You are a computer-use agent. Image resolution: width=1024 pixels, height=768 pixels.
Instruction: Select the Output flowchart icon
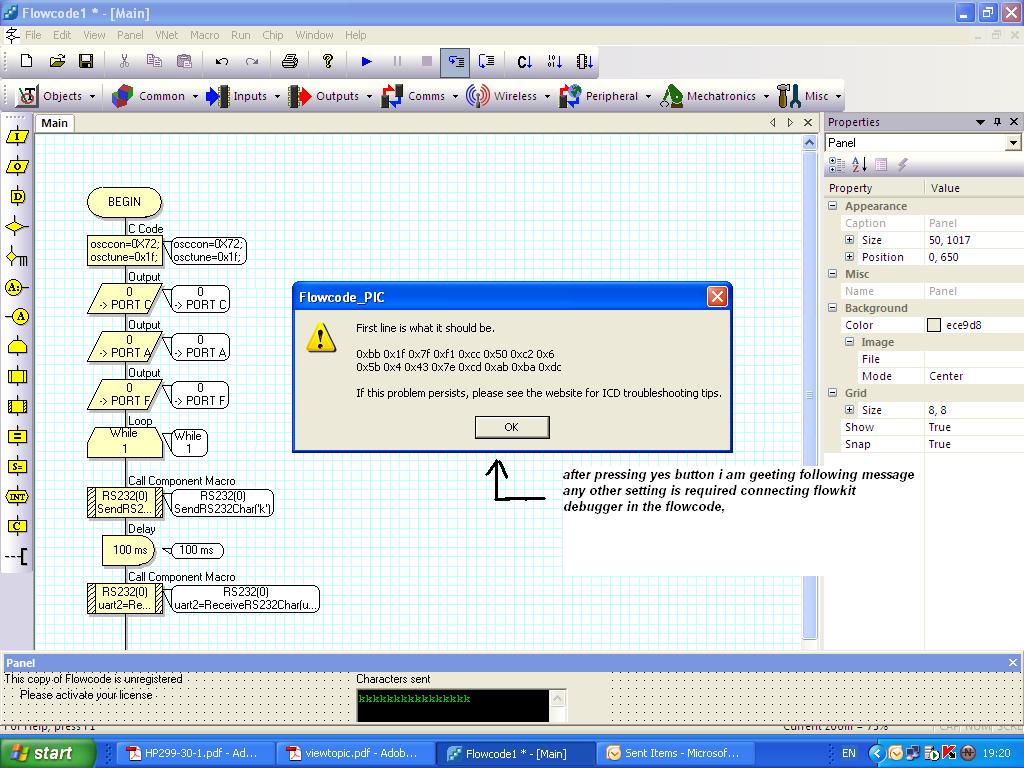[17, 167]
